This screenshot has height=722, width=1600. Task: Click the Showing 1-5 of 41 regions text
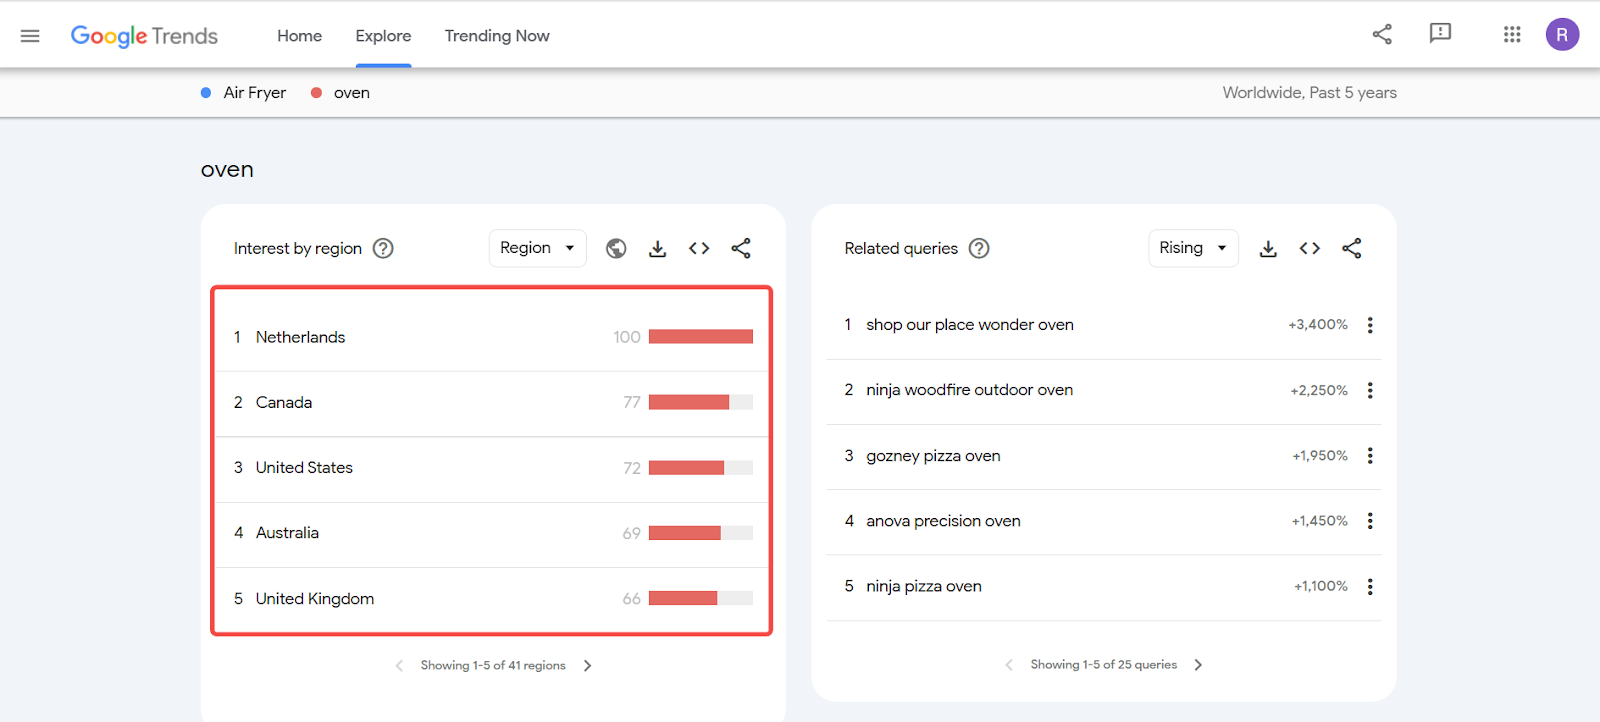coord(493,665)
